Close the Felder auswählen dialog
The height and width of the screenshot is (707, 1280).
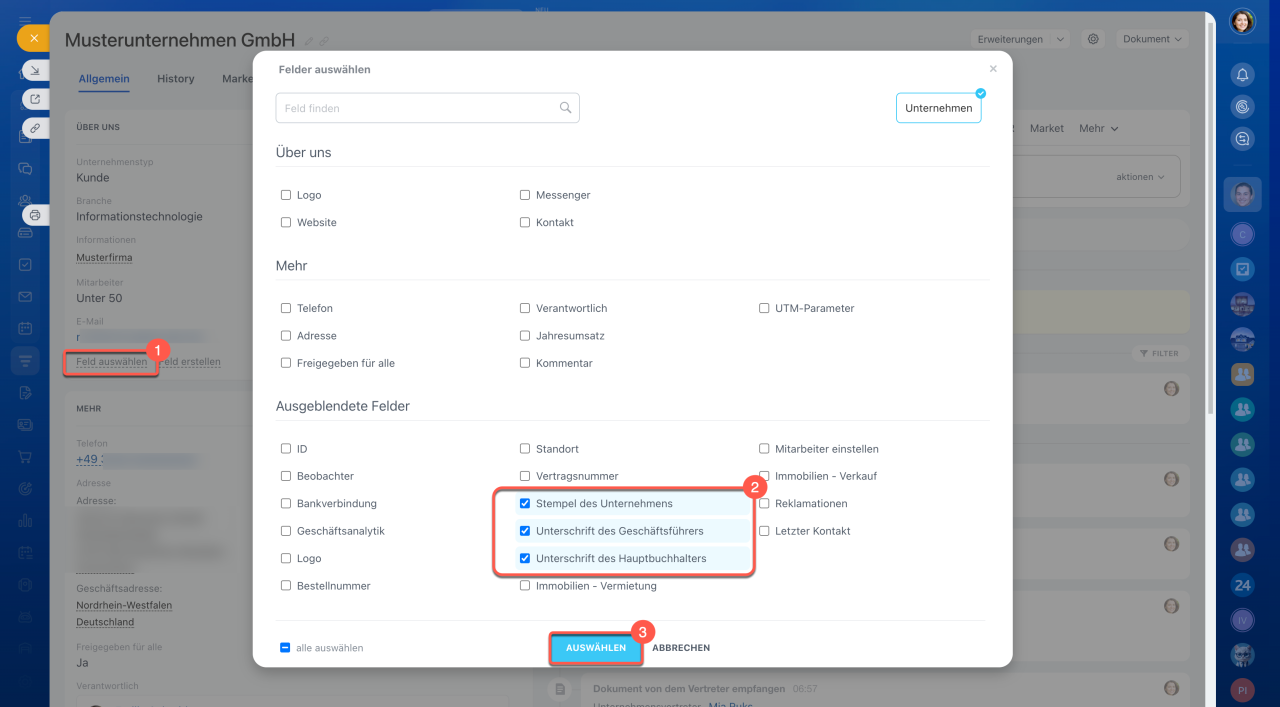click(x=993, y=69)
